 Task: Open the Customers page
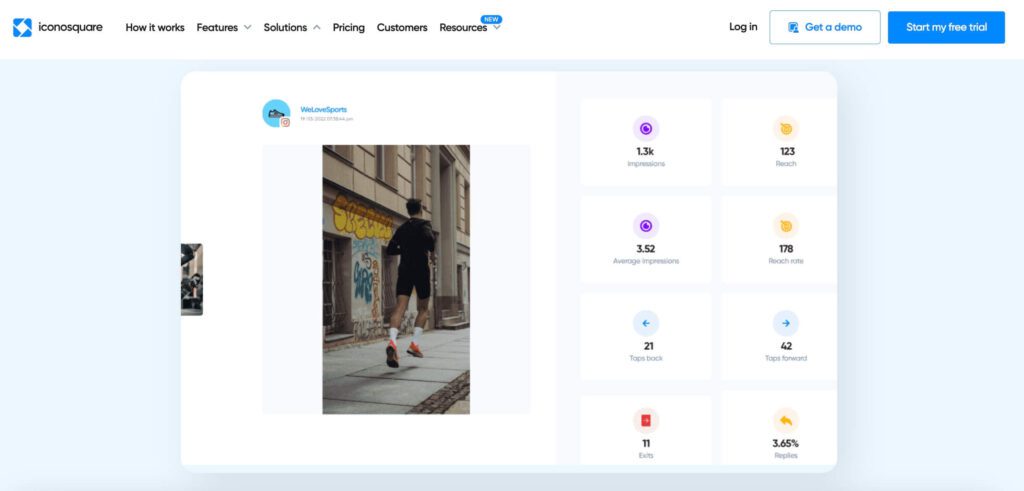[402, 27]
